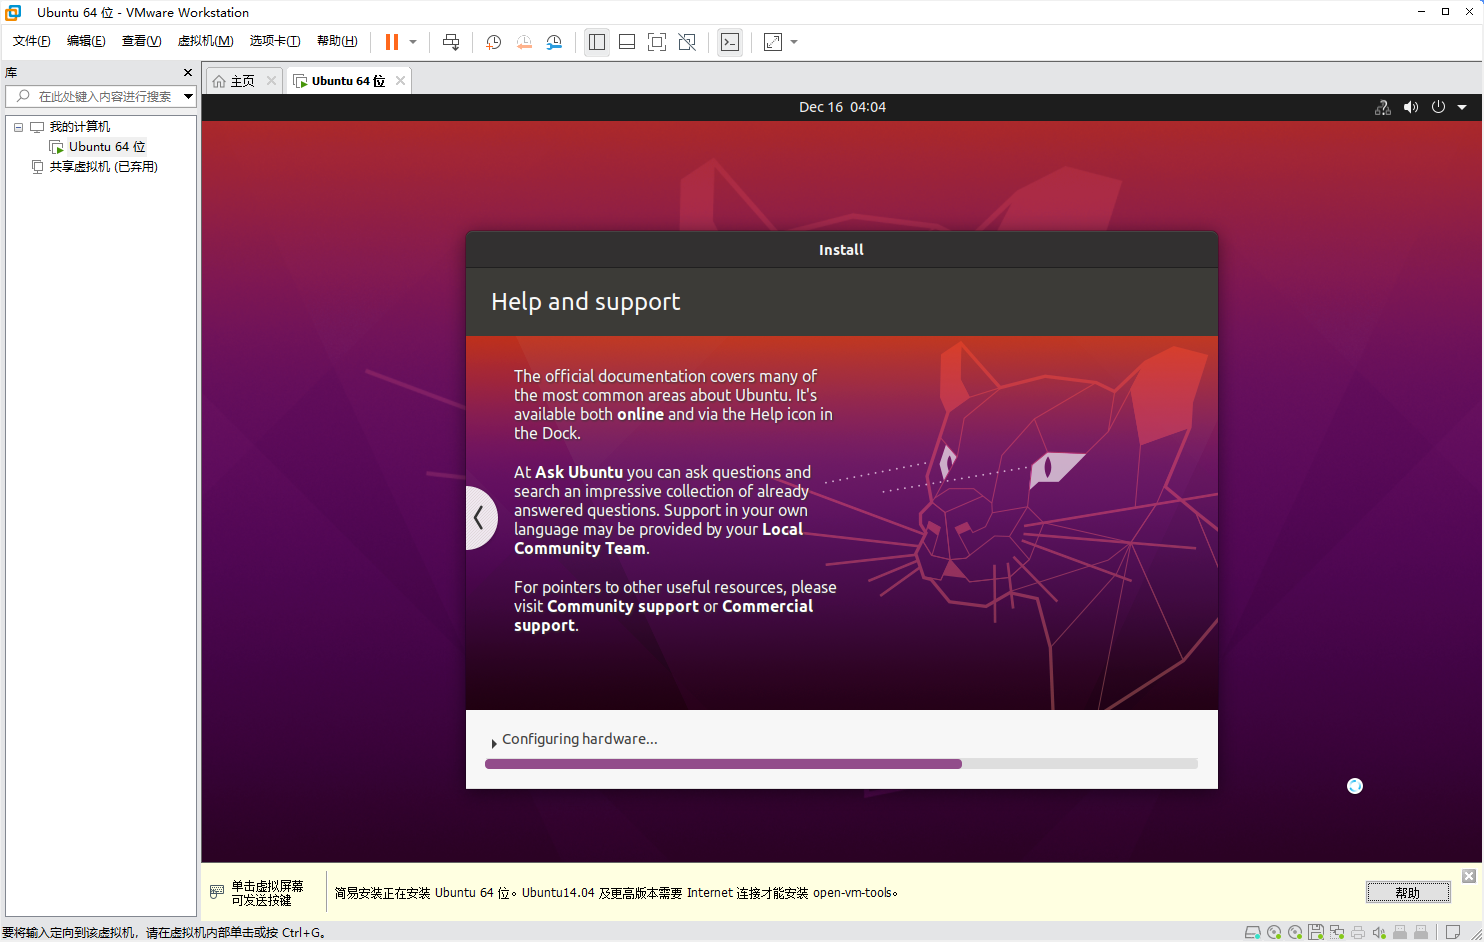Viewport: 1484px width, 942px height.
Task: Dismiss the yellow easy-install notification bar
Action: click(1469, 876)
